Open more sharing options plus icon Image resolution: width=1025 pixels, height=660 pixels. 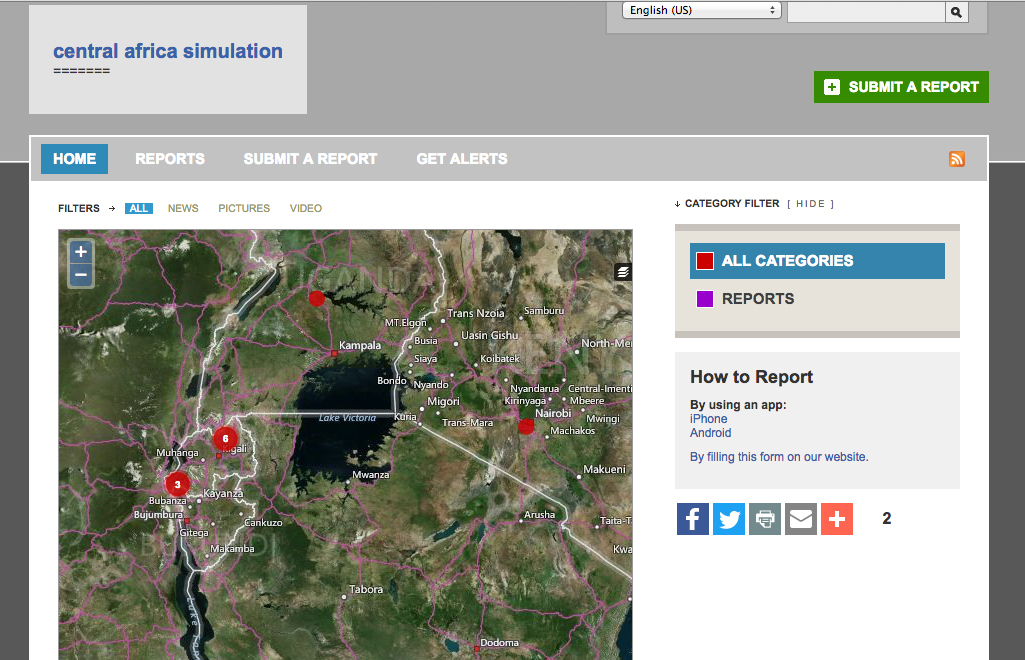click(837, 519)
